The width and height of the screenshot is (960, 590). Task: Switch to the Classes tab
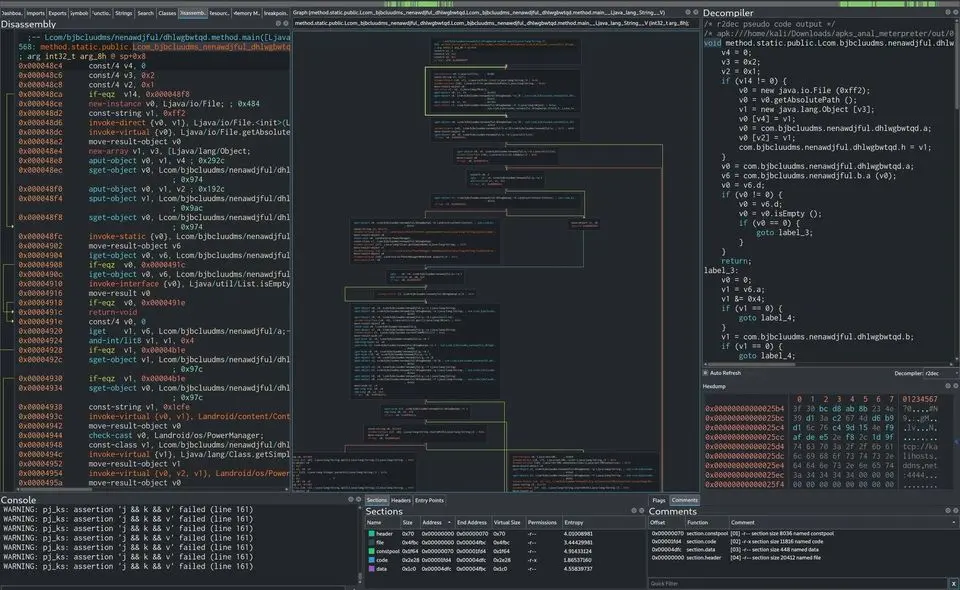[x=167, y=13]
